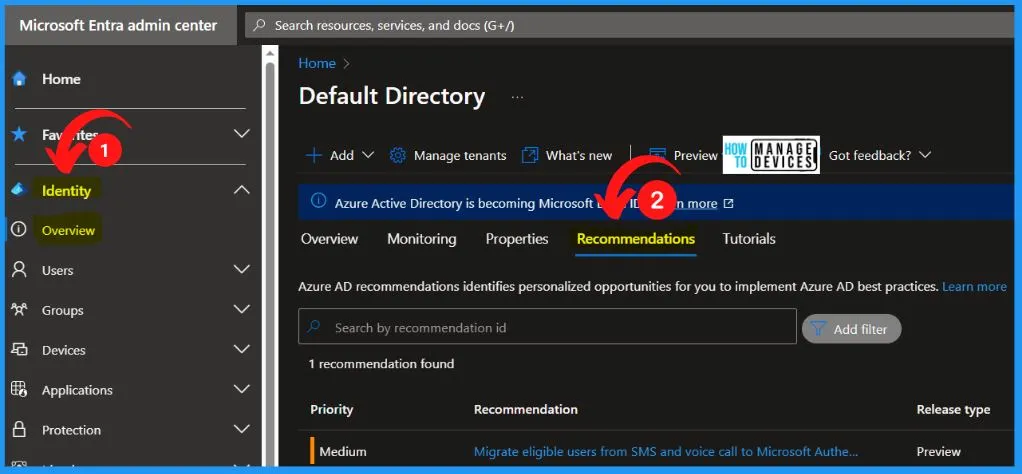This screenshot has height=474, width=1022.
Task: Click the funnel icon on Add filter
Action: 818,329
